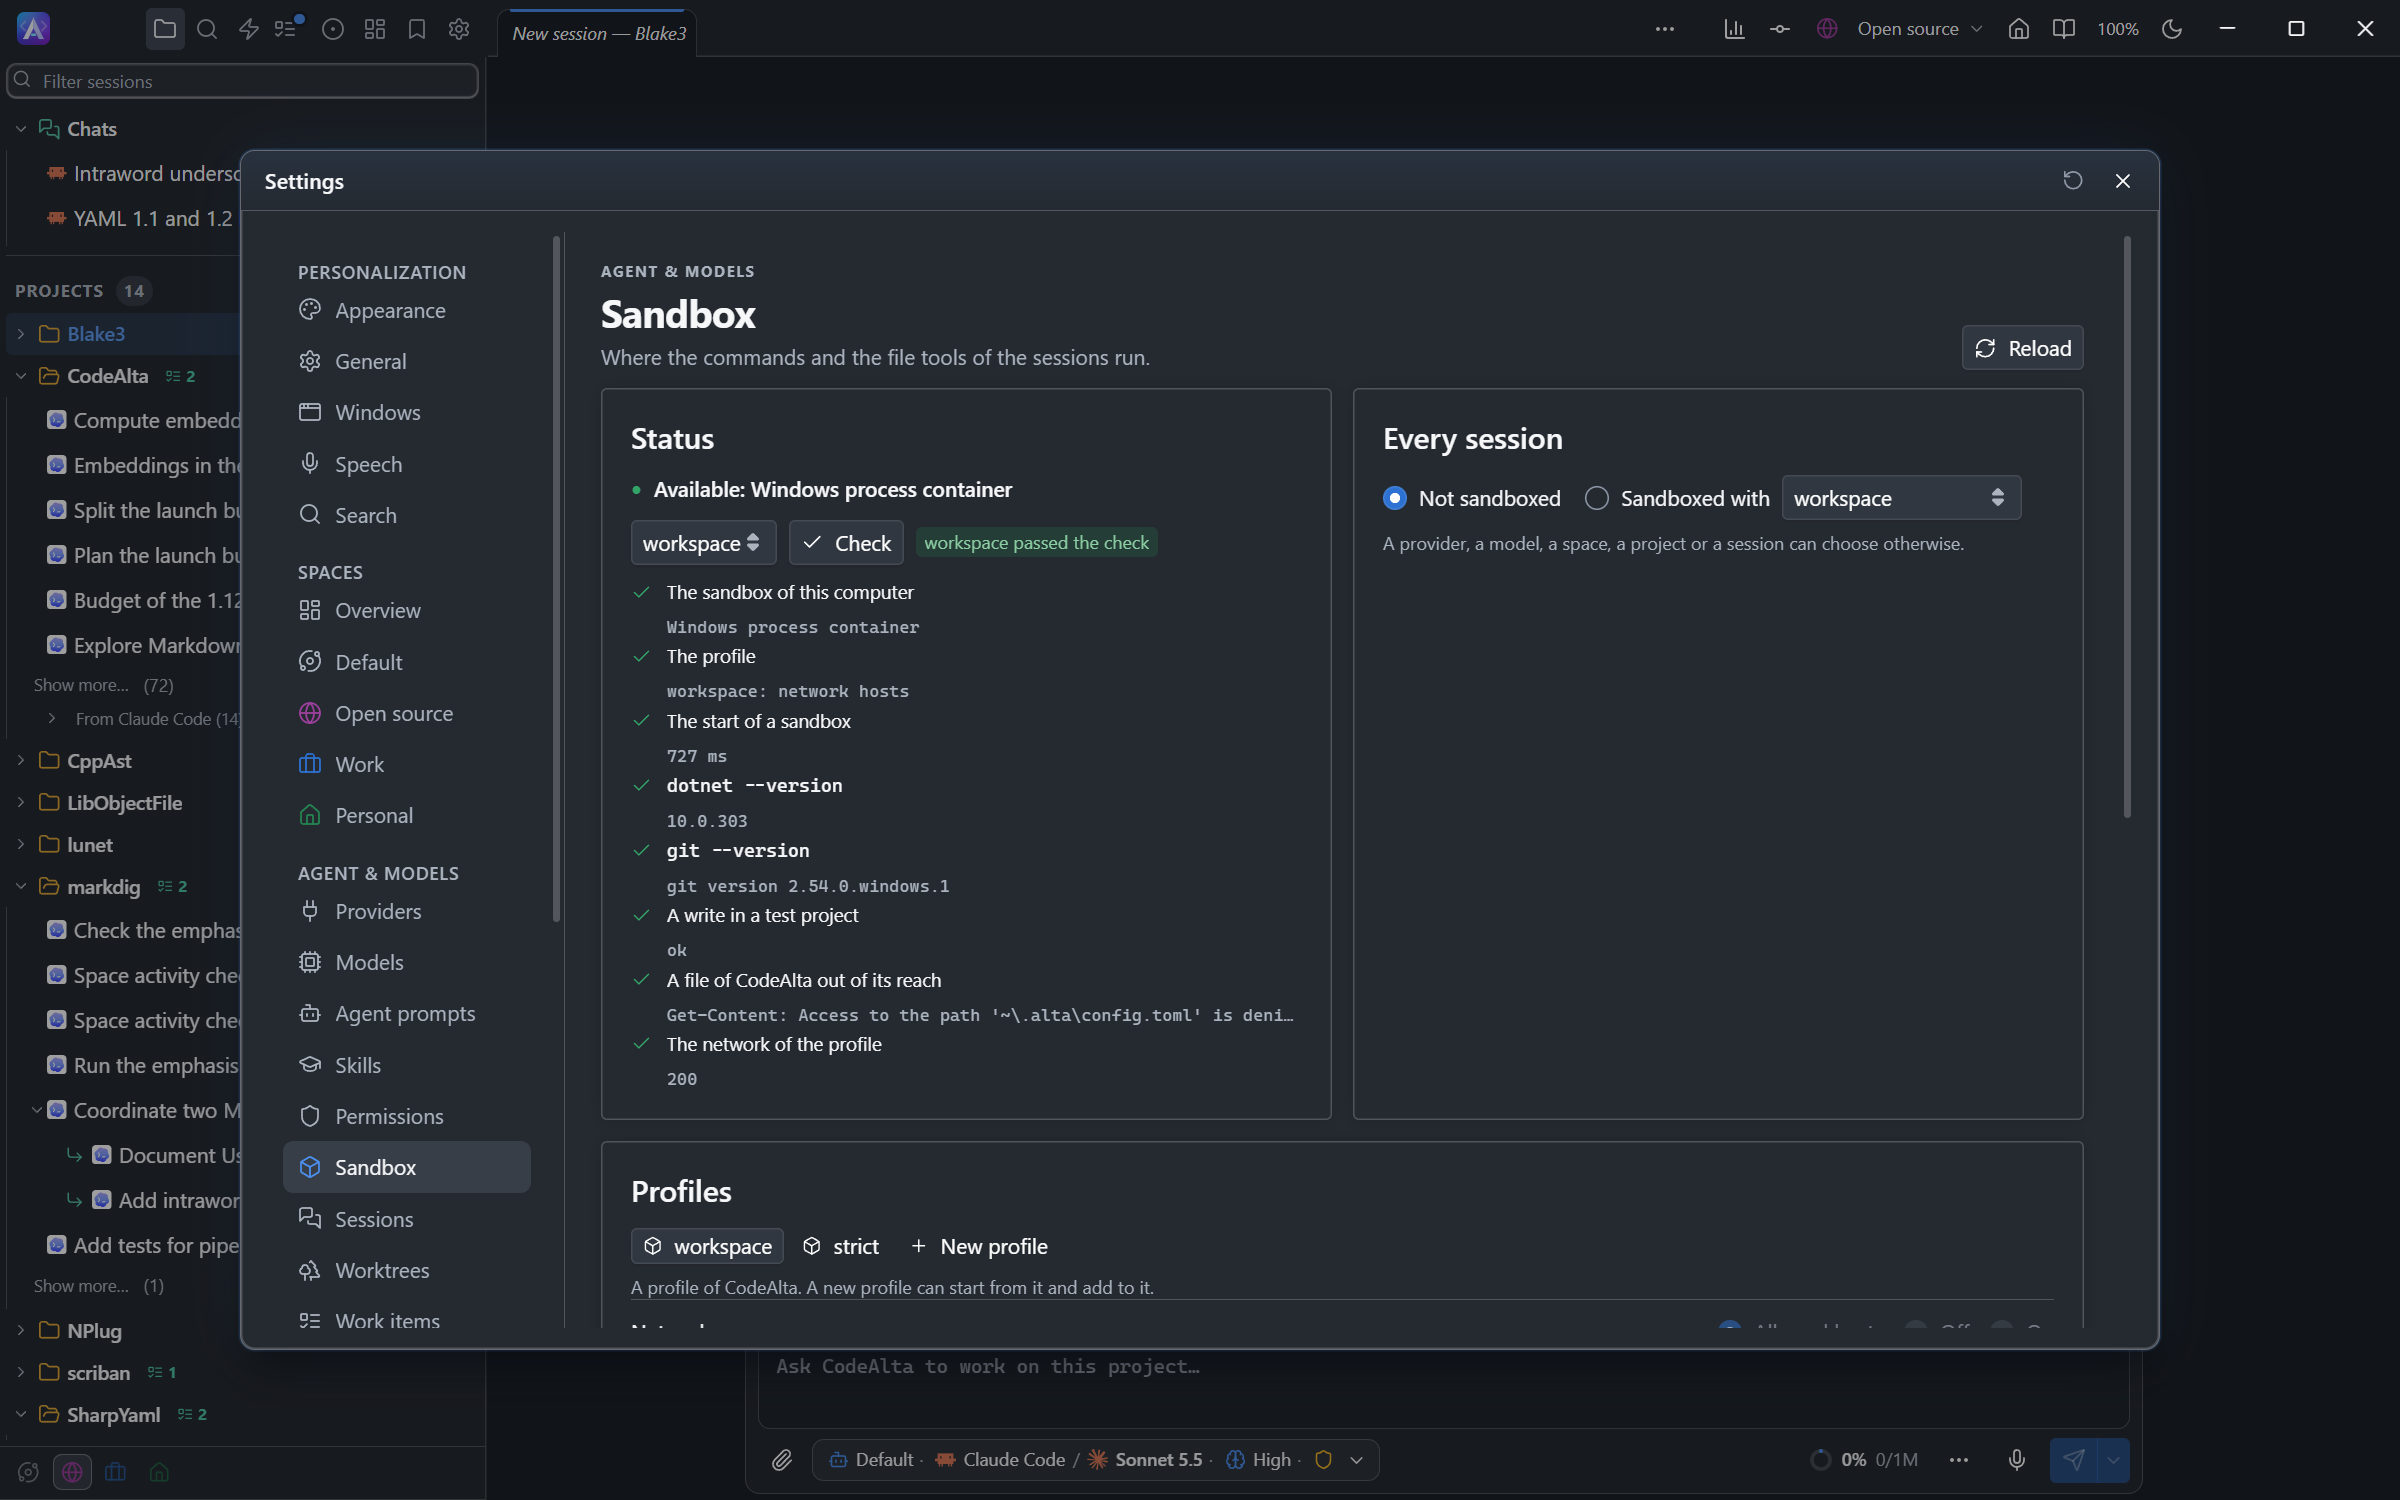Open the Open source space dropdown in title bar

point(1920,29)
